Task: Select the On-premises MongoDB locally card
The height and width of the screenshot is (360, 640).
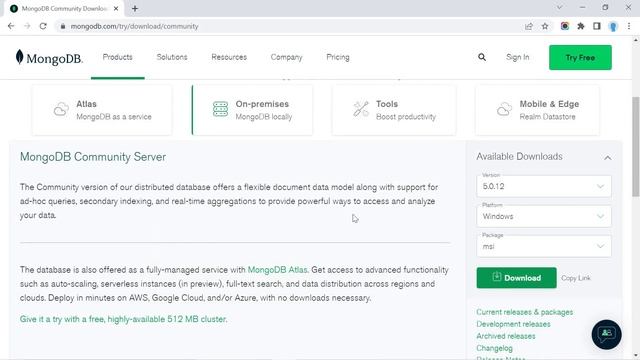Action: pyautogui.click(x=252, y=110)
